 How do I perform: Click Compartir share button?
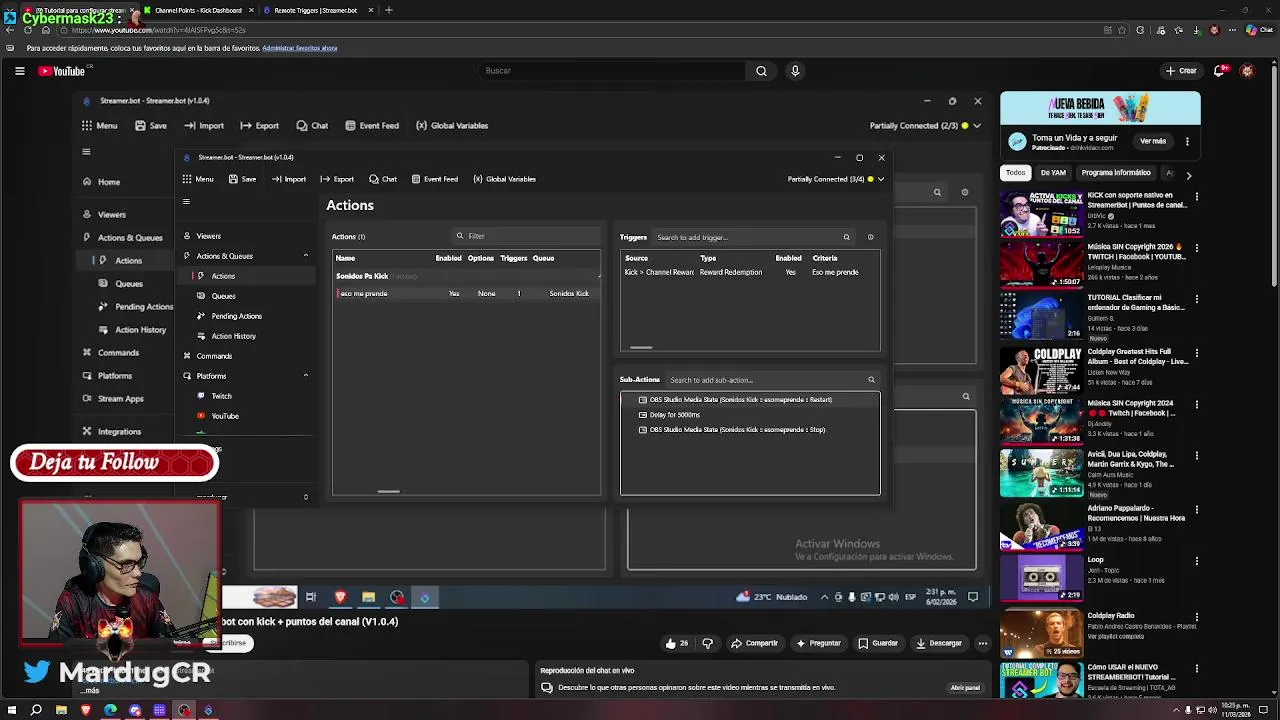(x=754, y=643)
